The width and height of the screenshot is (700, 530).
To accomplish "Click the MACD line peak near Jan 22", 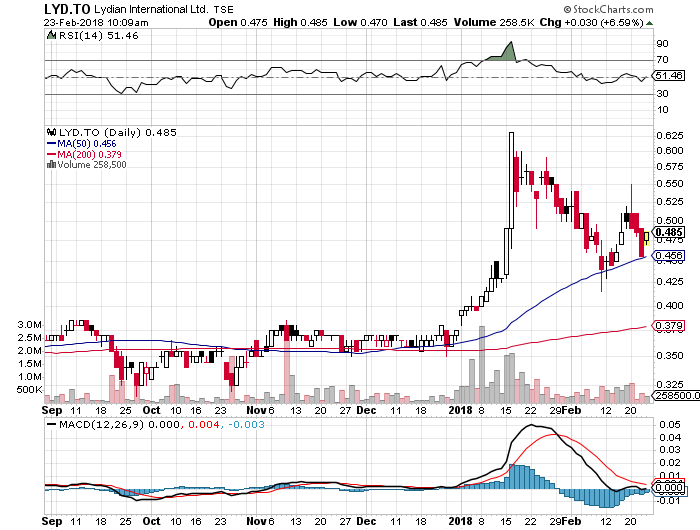I will tap(531, 425).
